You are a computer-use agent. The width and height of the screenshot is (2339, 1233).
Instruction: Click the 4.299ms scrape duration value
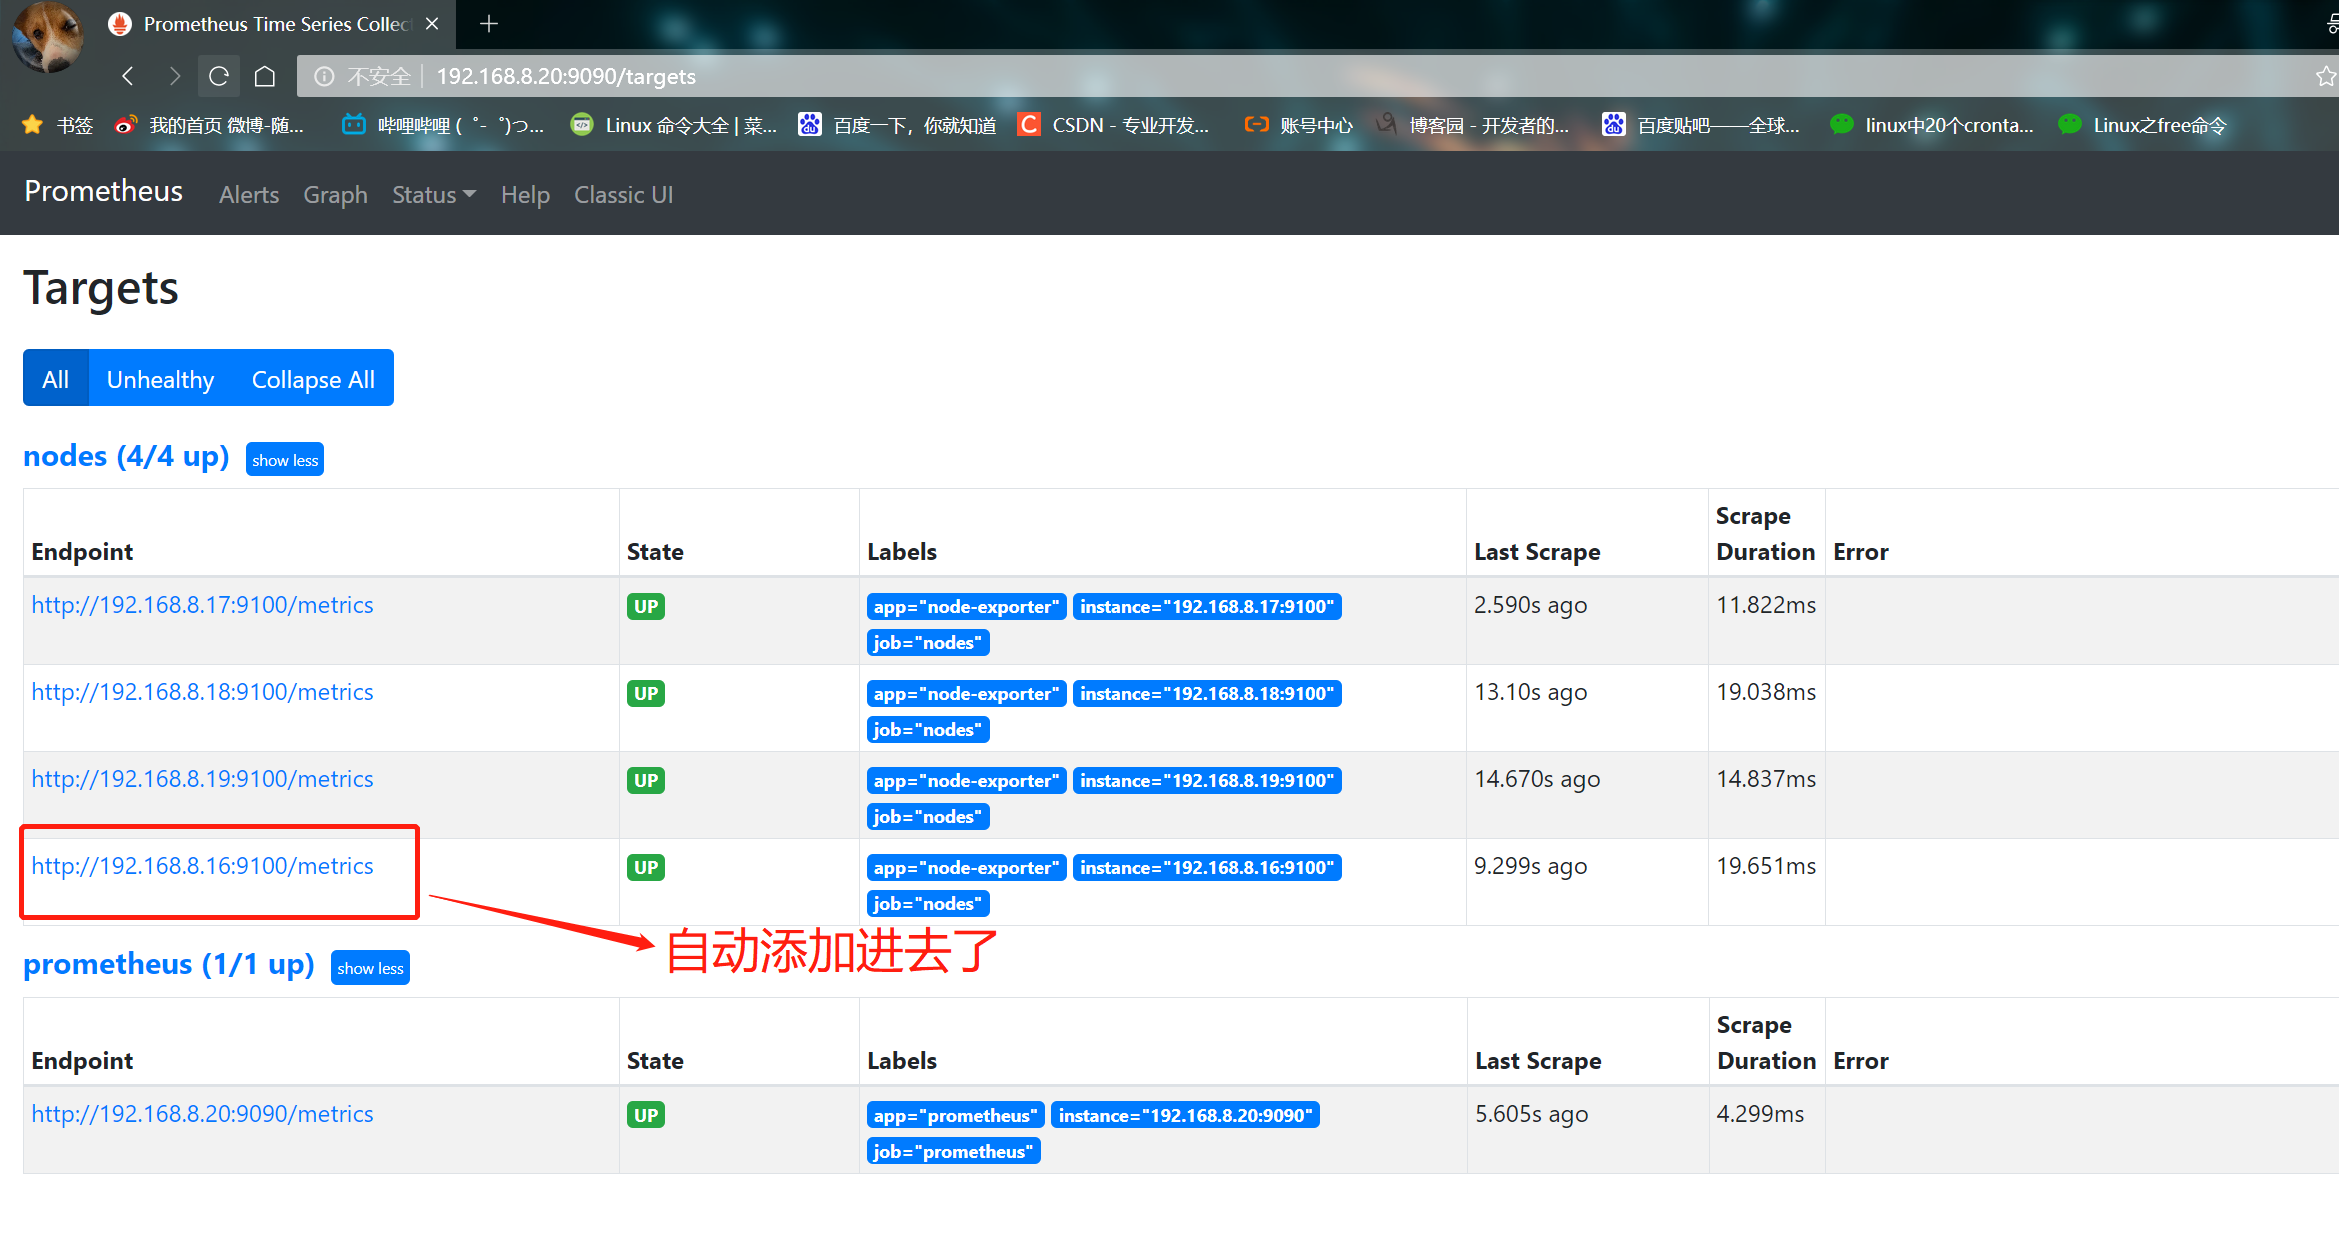click(x=1760, y=1114)
